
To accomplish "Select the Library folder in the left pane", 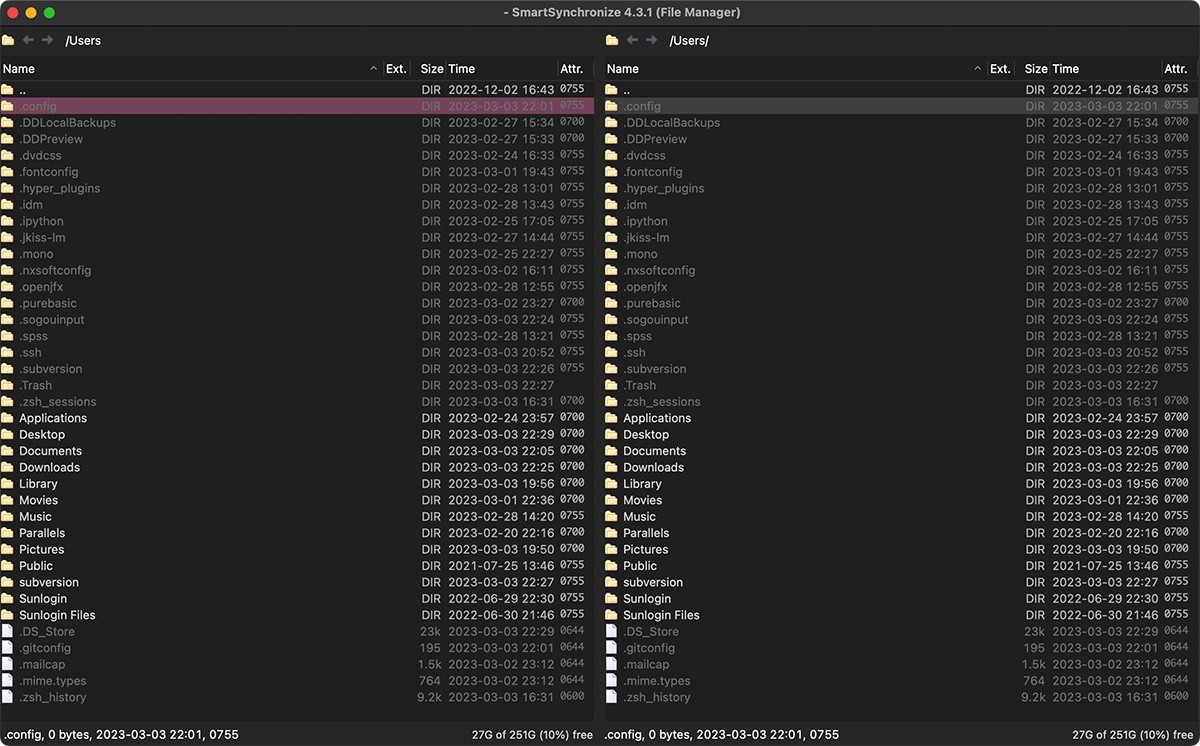I will pyautogui.click(x=39, y=484).
